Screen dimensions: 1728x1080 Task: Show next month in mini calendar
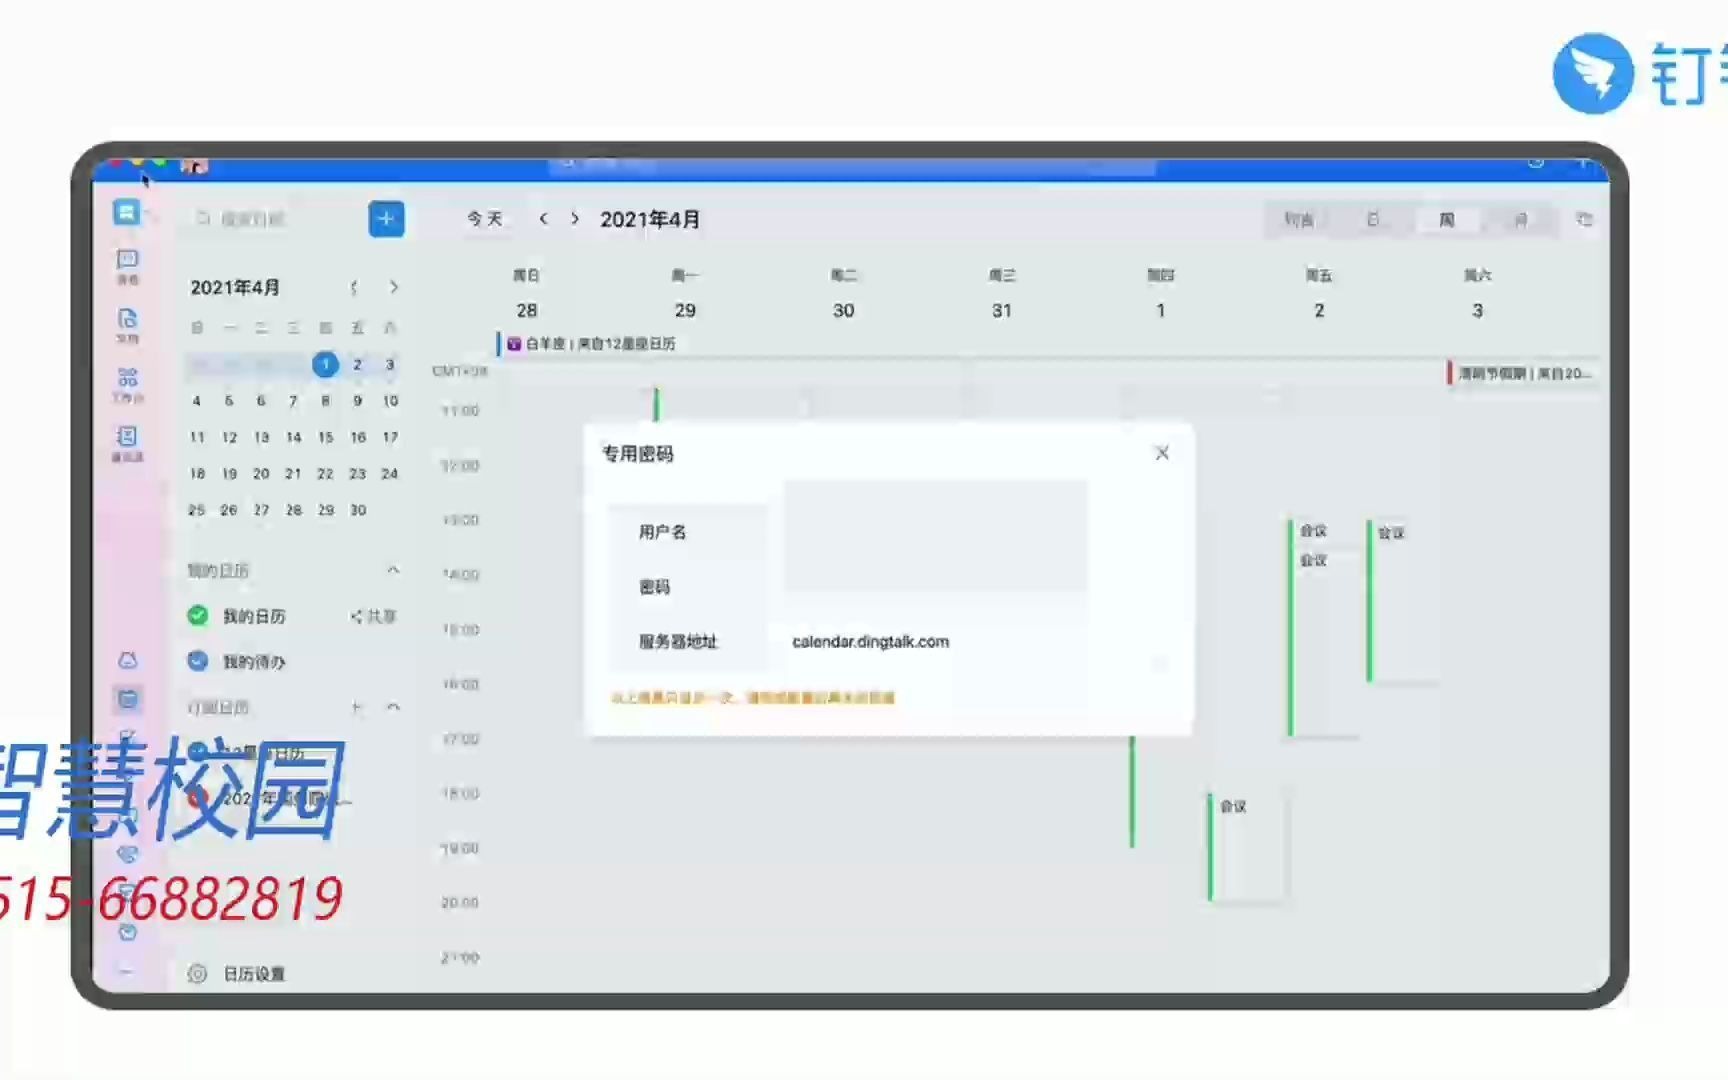[x=394, y=288]
